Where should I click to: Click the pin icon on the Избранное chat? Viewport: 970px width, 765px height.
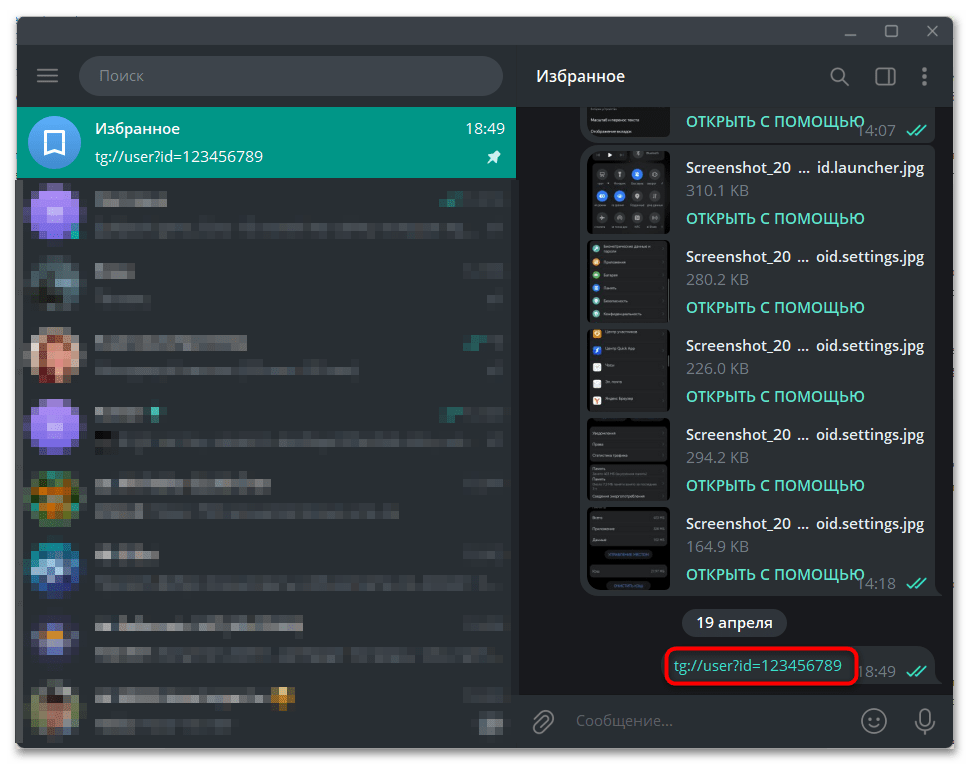494,157
